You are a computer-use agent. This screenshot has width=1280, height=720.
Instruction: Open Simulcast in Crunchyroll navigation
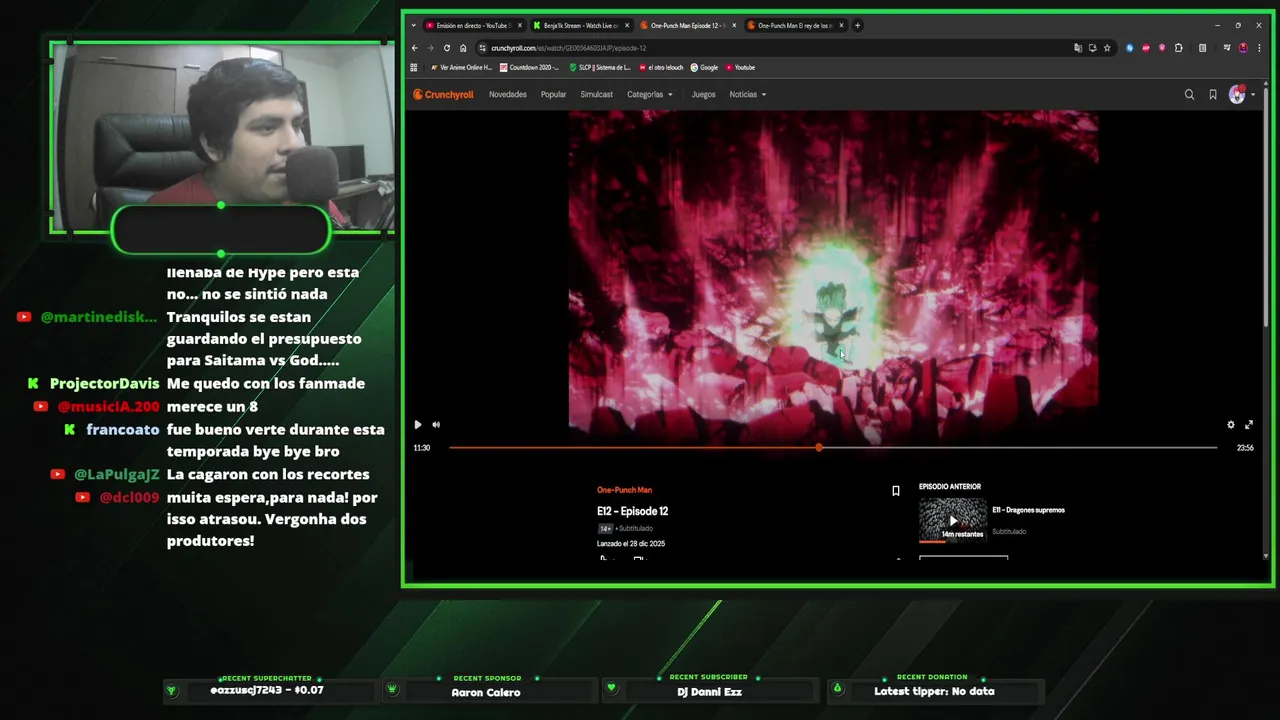pos(597,95)
